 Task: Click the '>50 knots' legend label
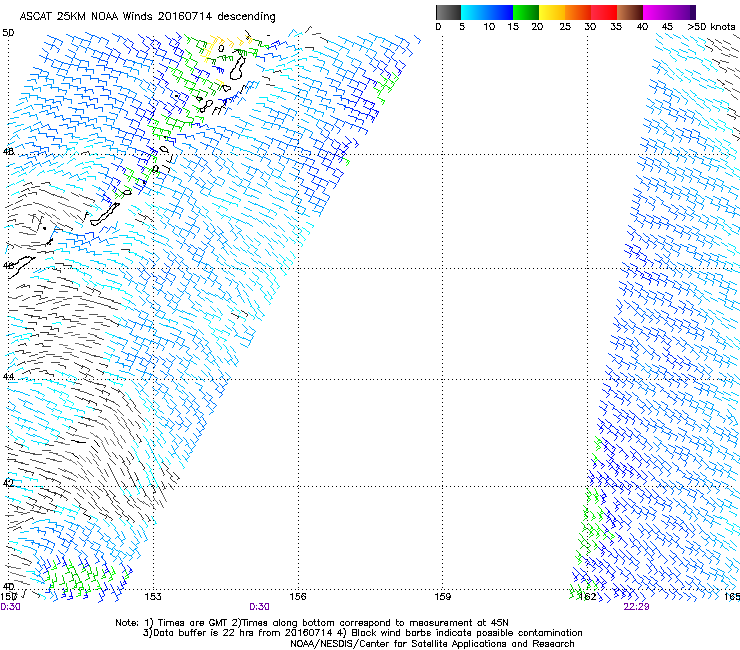tap(711, 27)
